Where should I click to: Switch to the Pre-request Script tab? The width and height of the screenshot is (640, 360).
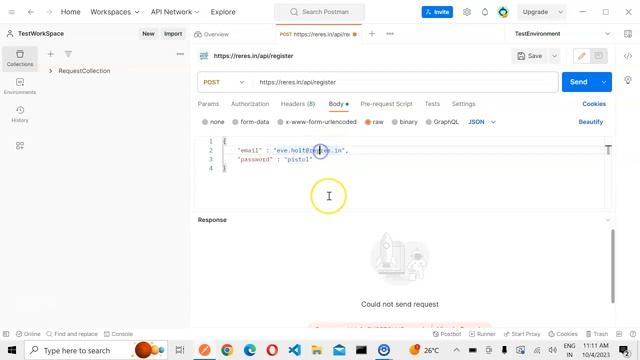(x=386, y=104)
